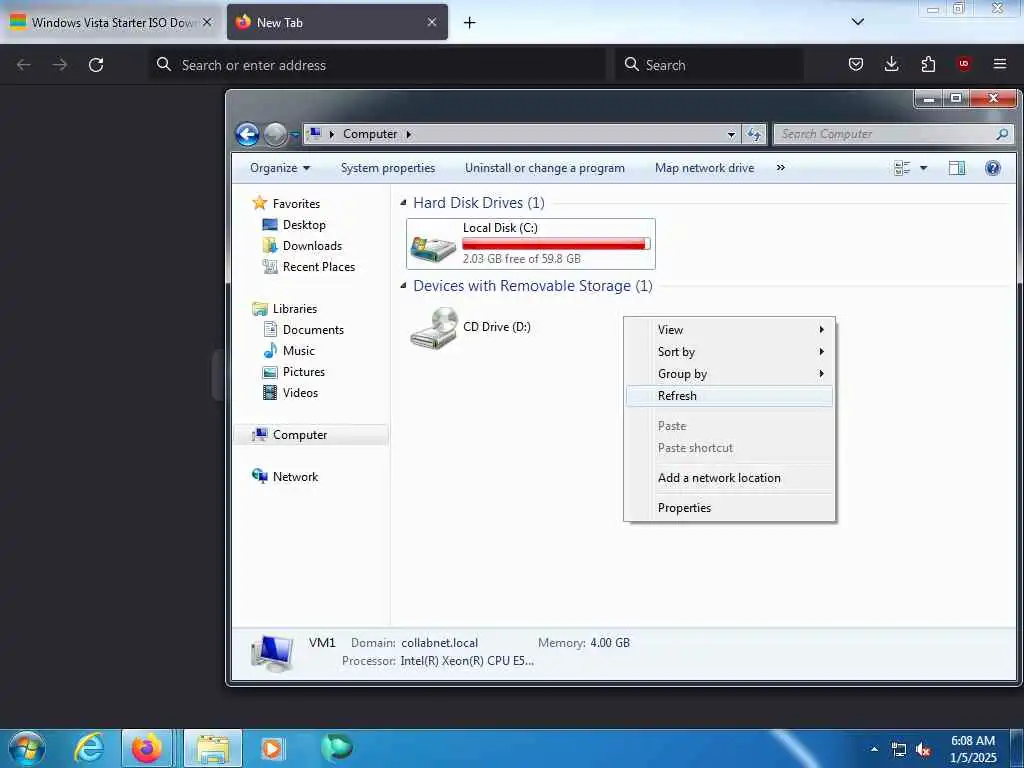This screenshot has width=1024, height=768.
Task: Click the Explorer Forward arrow button
Action: [275, 135]
